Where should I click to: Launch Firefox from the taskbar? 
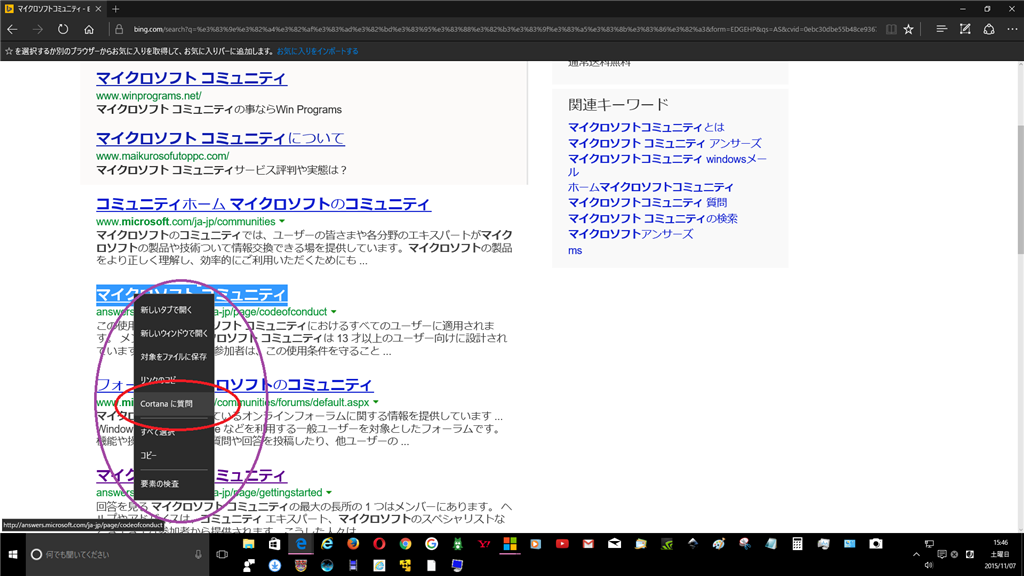(353, 544)
